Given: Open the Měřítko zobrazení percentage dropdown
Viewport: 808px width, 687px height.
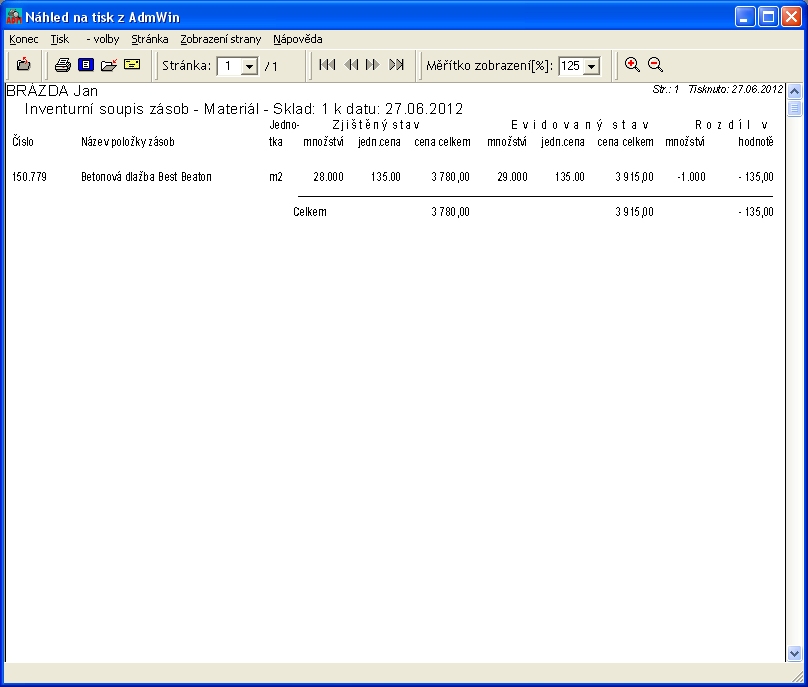Looking at the screenshot, I should pyautogui.click(x=592, y=66).
